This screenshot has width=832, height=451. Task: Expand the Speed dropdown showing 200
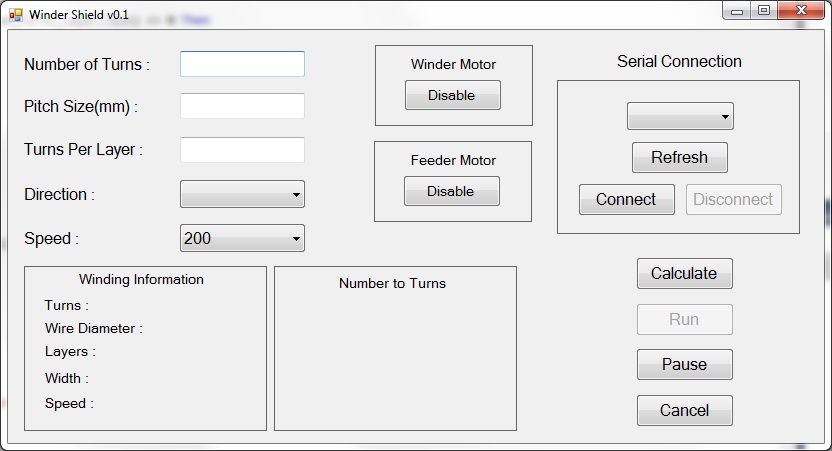tap(242, 238)
